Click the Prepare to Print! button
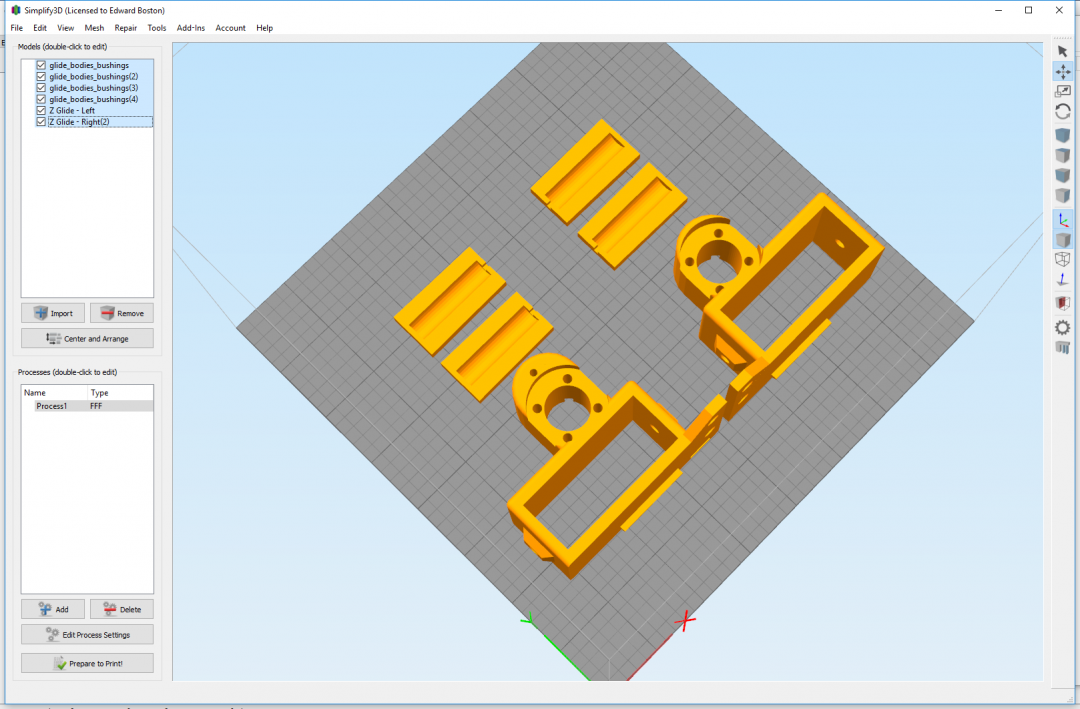The width and height of the screenshot is (1080, 709). click(x=87, y=663)
